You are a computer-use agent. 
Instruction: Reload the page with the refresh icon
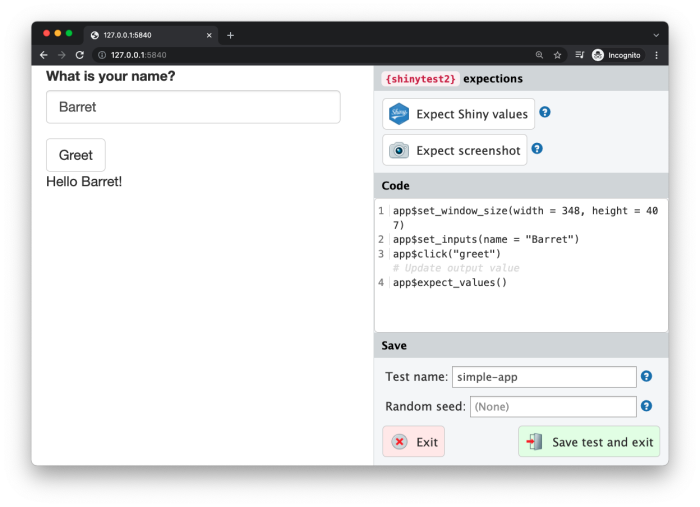[x=80, y=55]
